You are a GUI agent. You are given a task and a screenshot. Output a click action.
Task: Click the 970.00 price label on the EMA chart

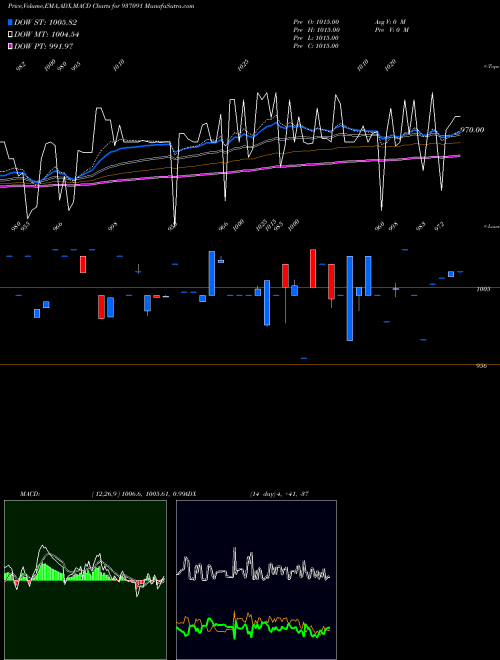[x=472, y=130]
